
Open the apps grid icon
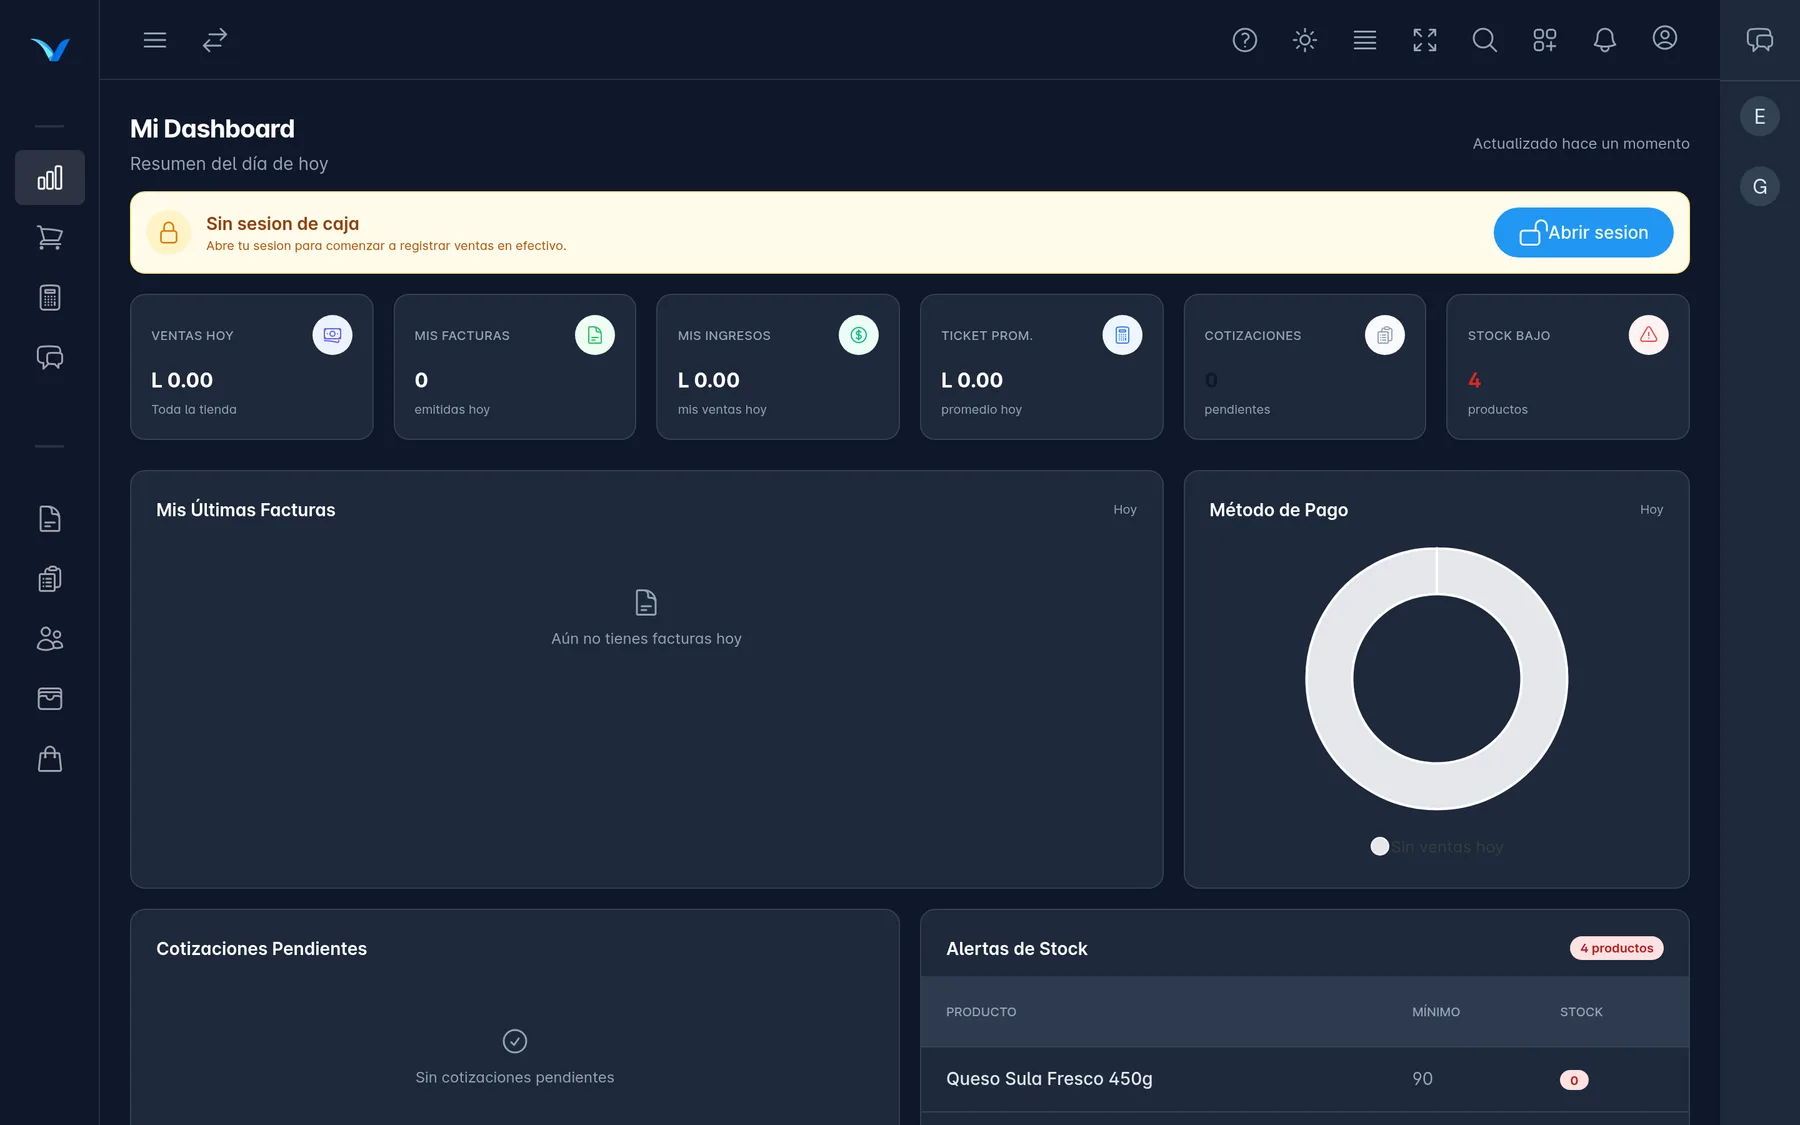1545,40
